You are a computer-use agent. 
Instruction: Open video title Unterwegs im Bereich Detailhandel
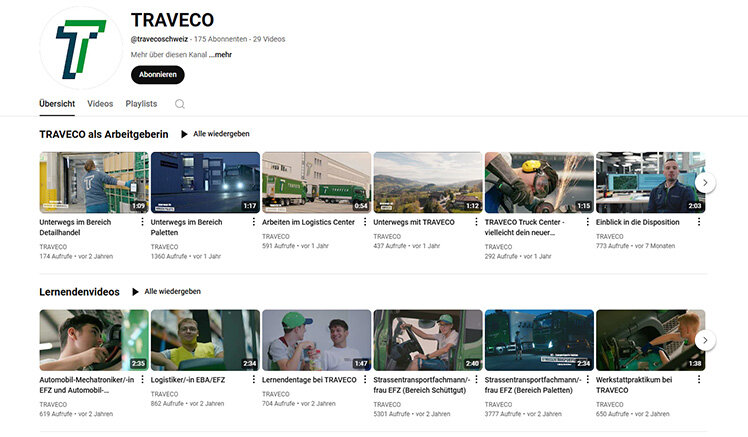[75, 227]
